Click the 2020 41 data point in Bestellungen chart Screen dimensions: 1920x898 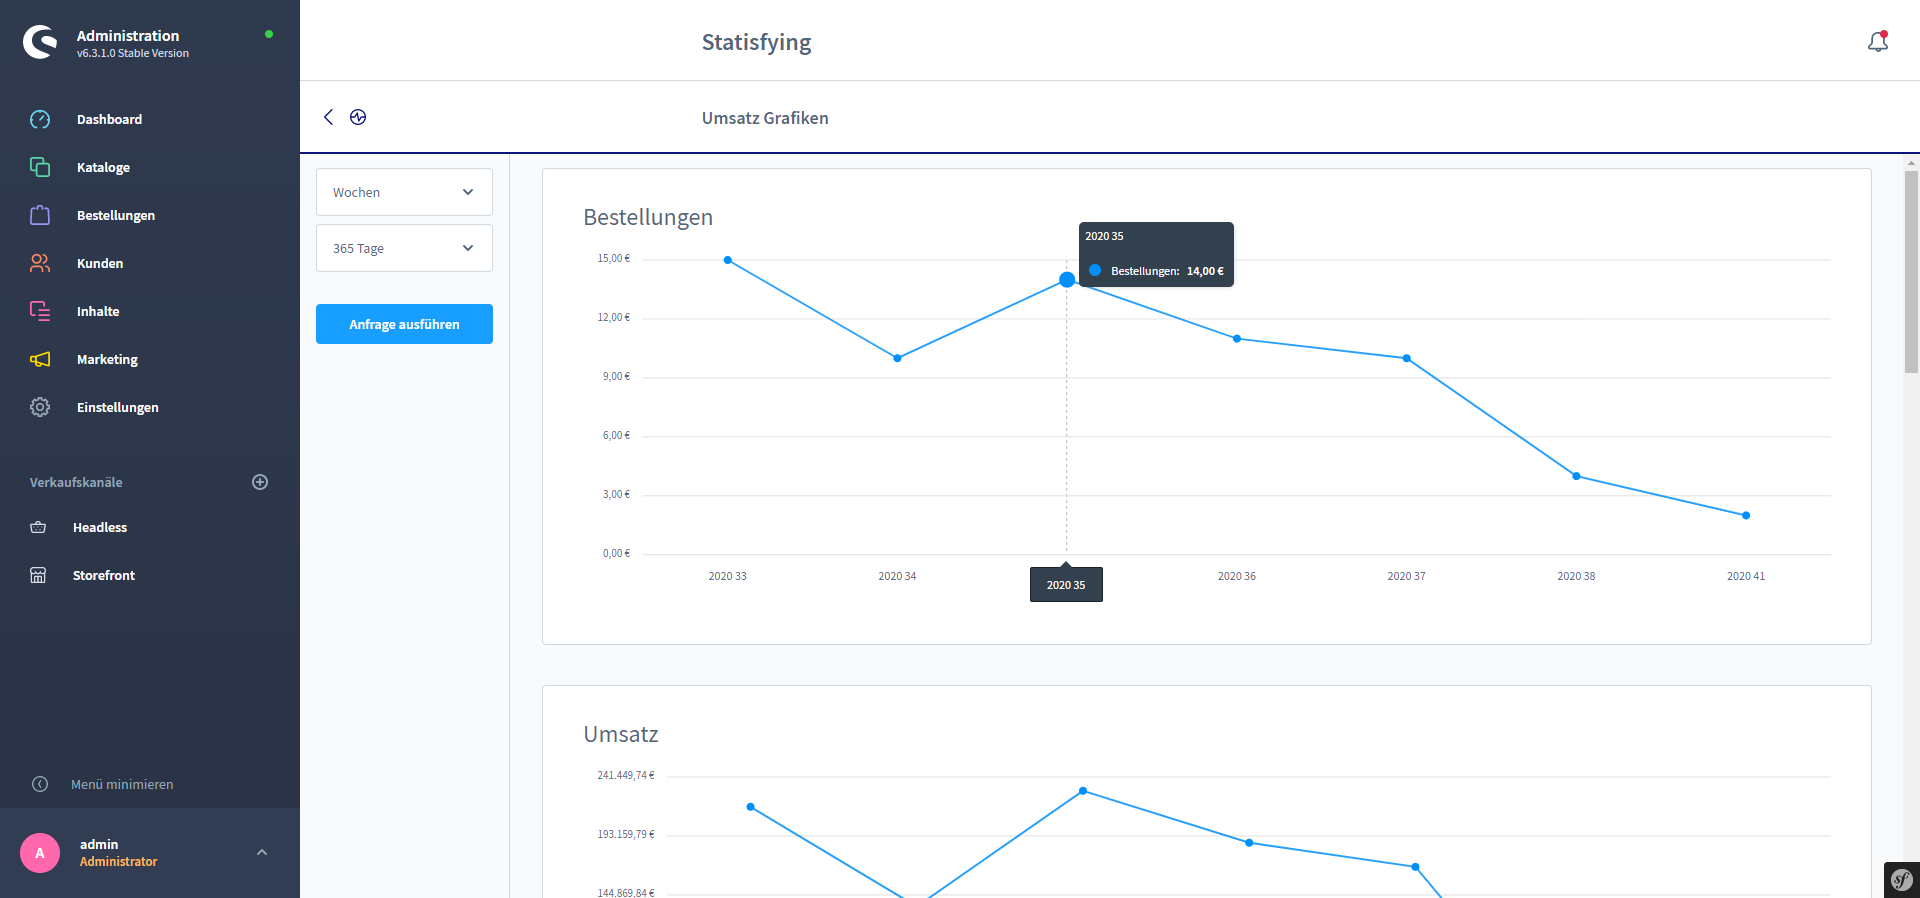point(1746,516)
